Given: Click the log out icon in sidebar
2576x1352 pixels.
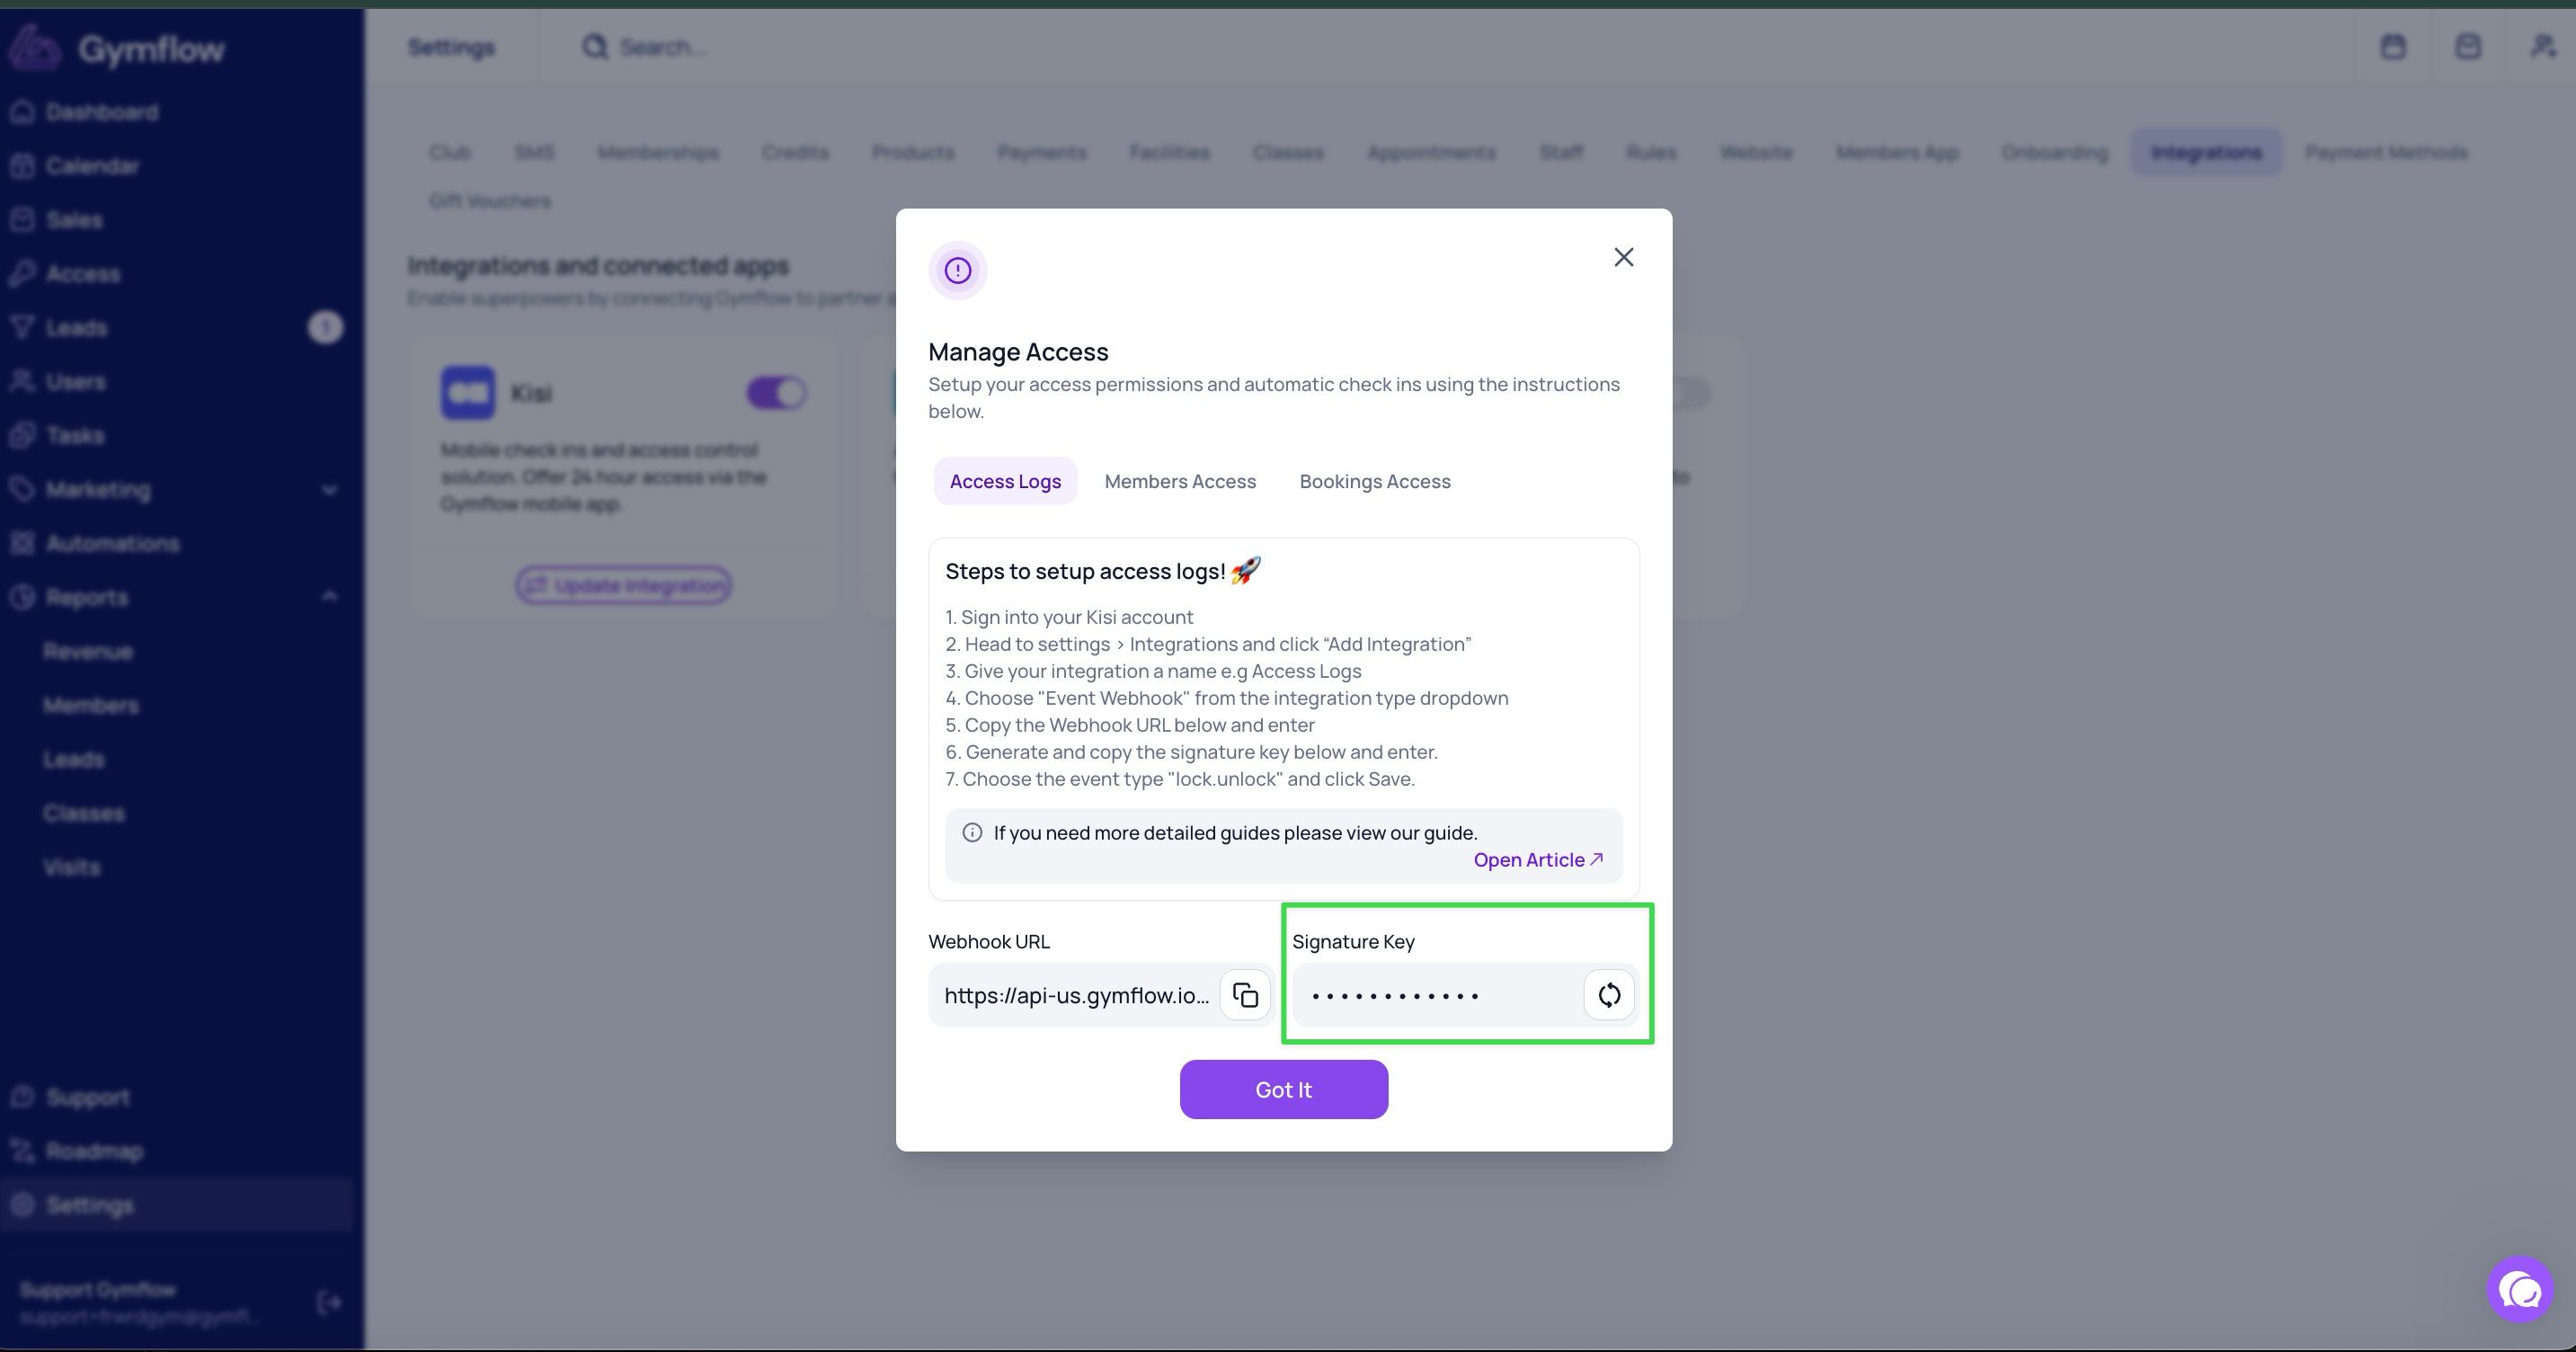Looking at the screenshot, I should pyautogui.click(x=329, y=1302).
